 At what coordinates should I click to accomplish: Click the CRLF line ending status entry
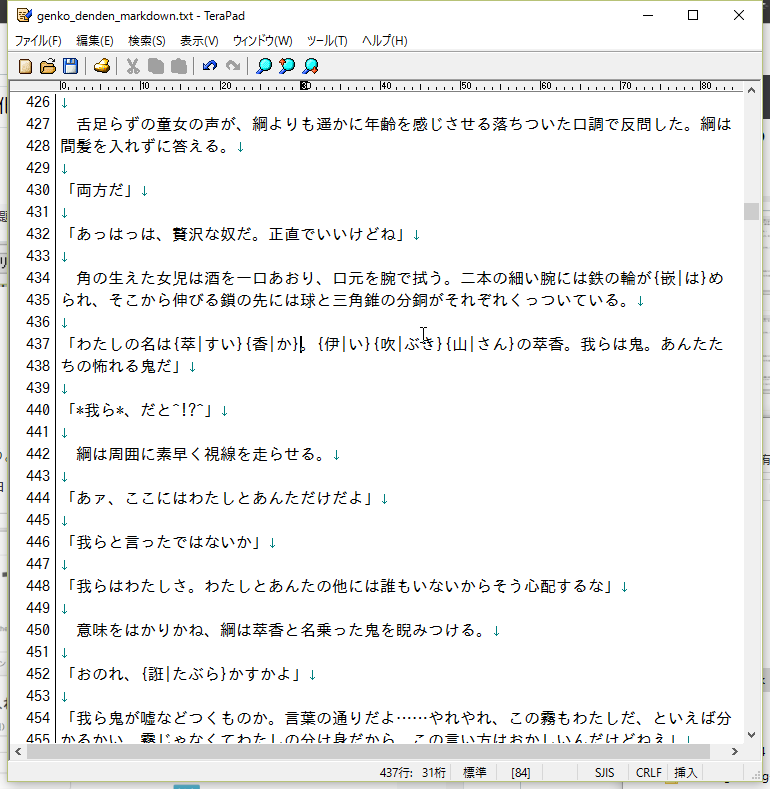tap(649, 772)
